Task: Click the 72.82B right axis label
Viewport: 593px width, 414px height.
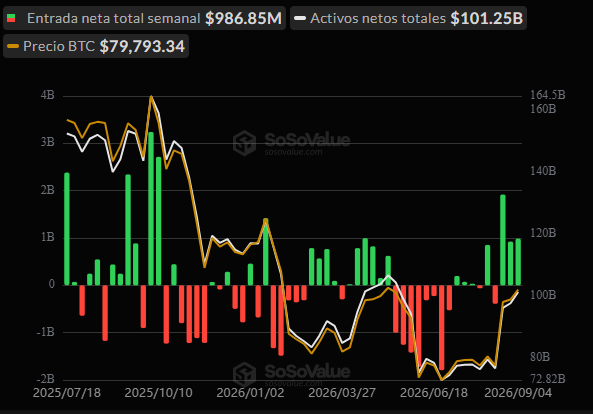Action: click(x=548, y=378)
